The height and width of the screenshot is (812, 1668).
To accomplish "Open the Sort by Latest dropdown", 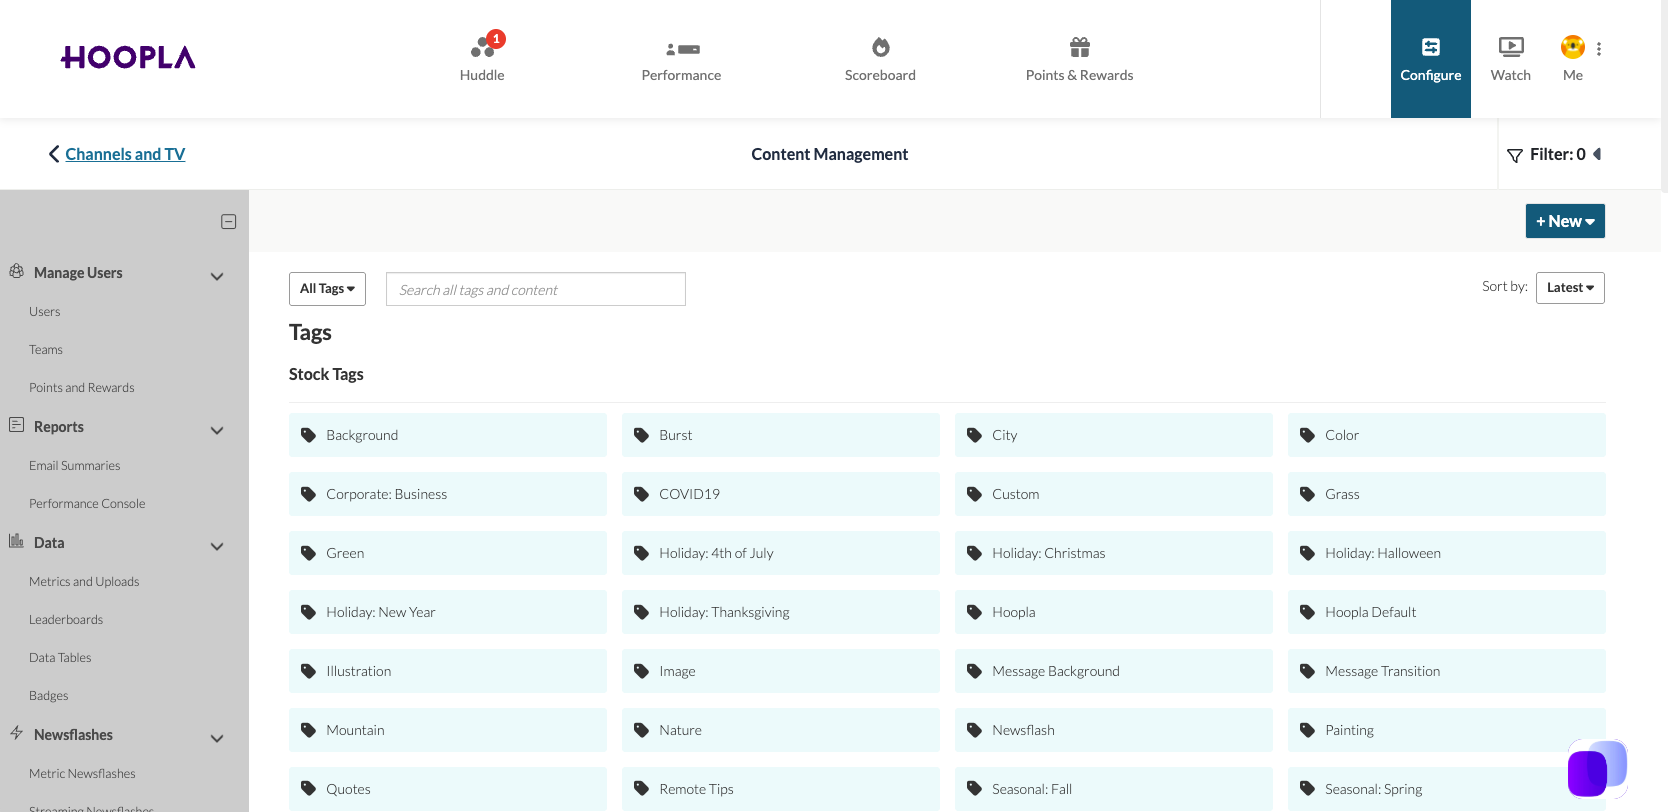I will (1570, 288).
